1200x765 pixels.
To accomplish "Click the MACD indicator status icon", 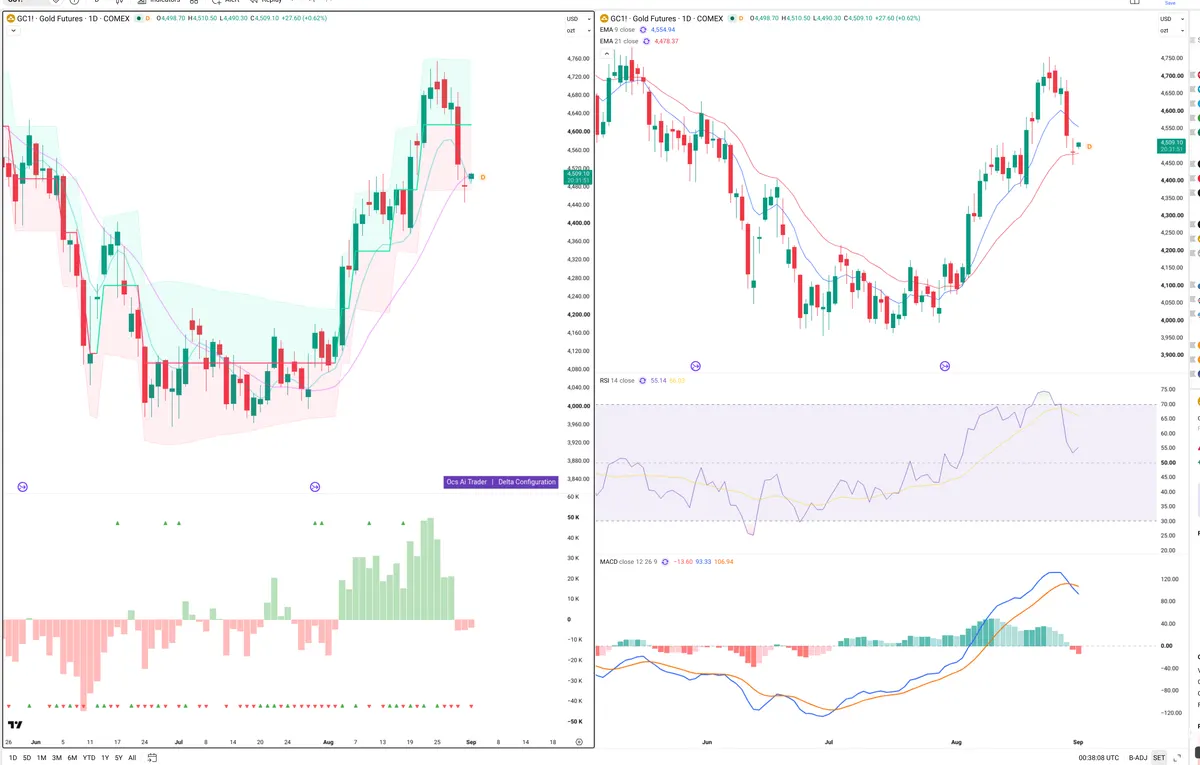I will pos(664,561).
